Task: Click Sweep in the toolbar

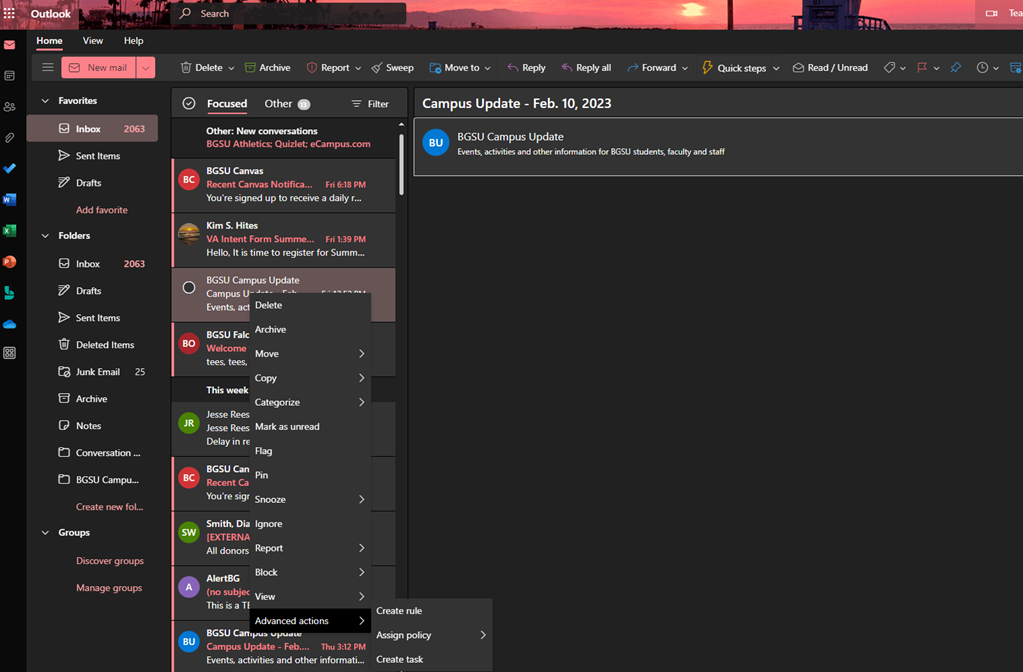Action: pyautogui.click(x=393, y=68)
